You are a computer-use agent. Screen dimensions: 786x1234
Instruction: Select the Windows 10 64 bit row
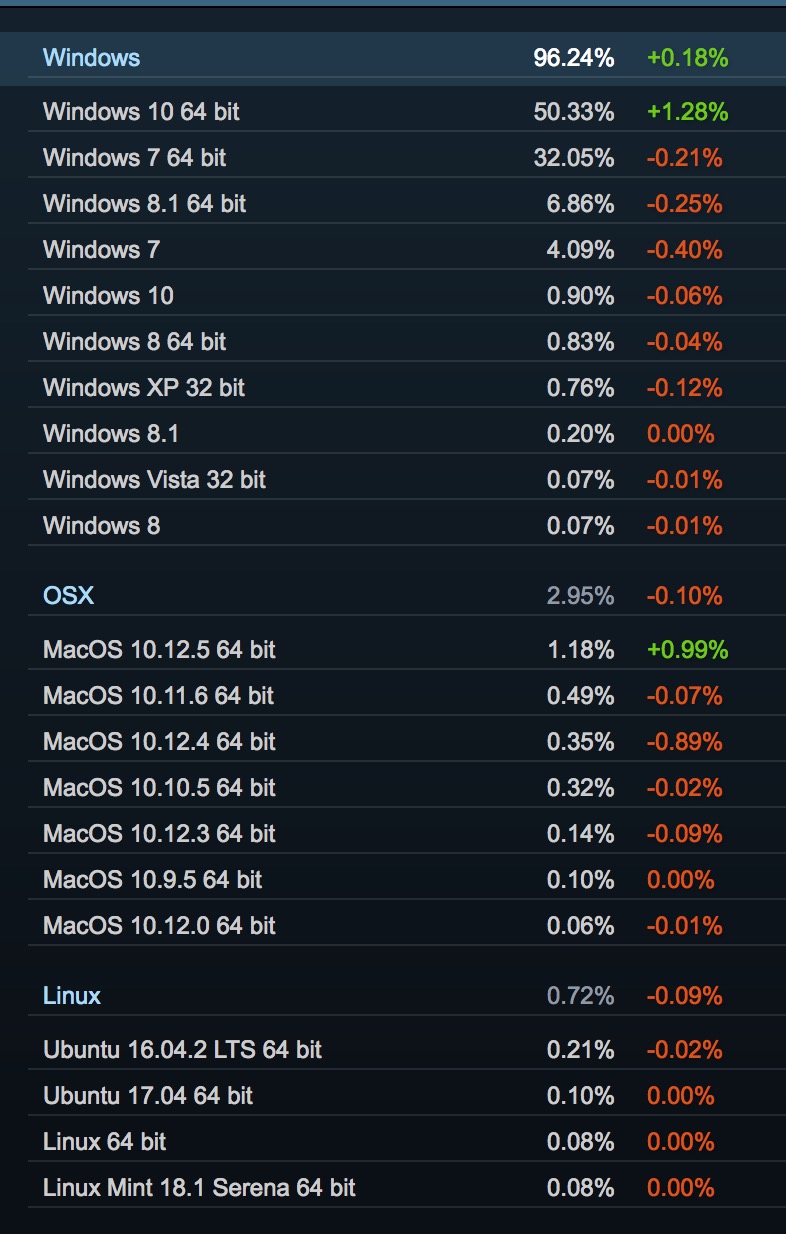click(141, 112)
